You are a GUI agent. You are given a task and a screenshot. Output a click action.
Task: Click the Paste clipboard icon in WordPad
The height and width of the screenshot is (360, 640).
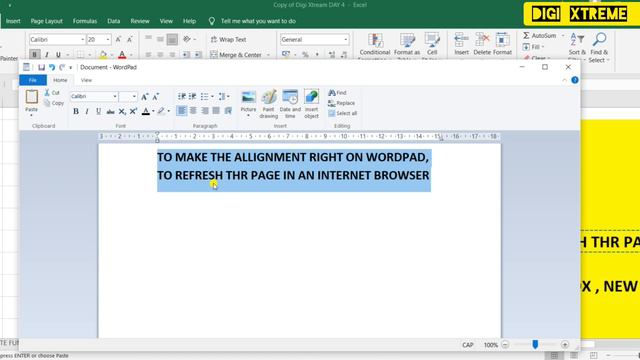(31, 97)
